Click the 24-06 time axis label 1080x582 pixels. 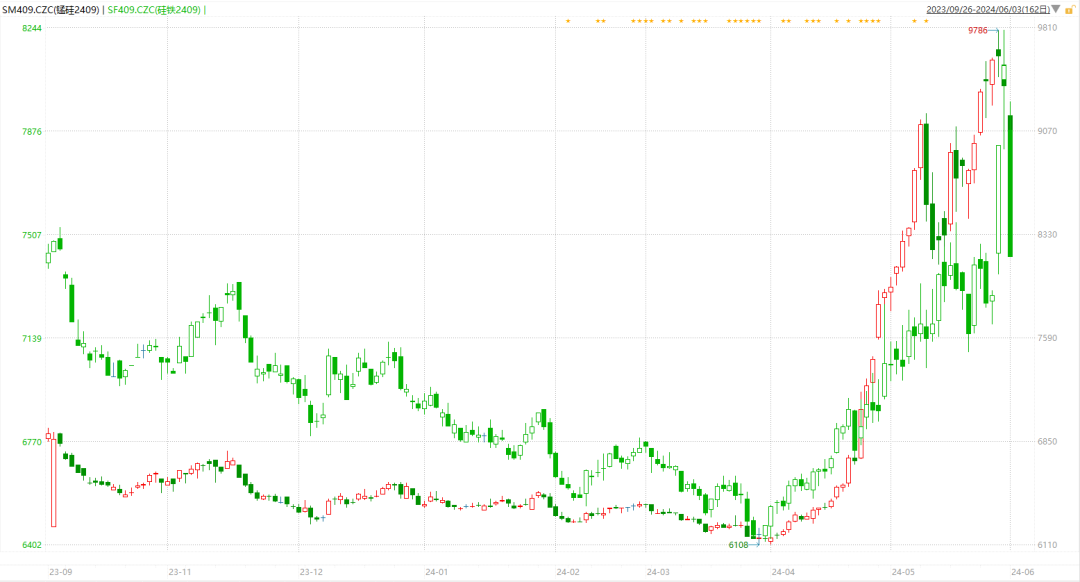[1022, 572]
